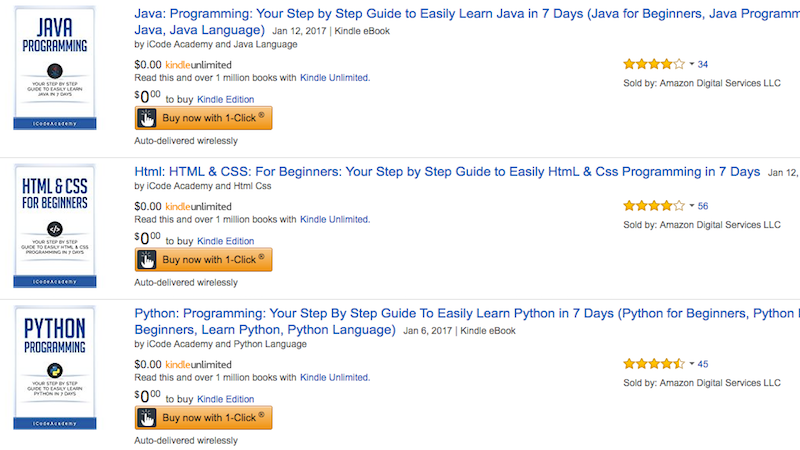The height and width of the screenshot is (450, 800).
Task: Open Java Programming book cover thumbnail
Action: point(55,67)
